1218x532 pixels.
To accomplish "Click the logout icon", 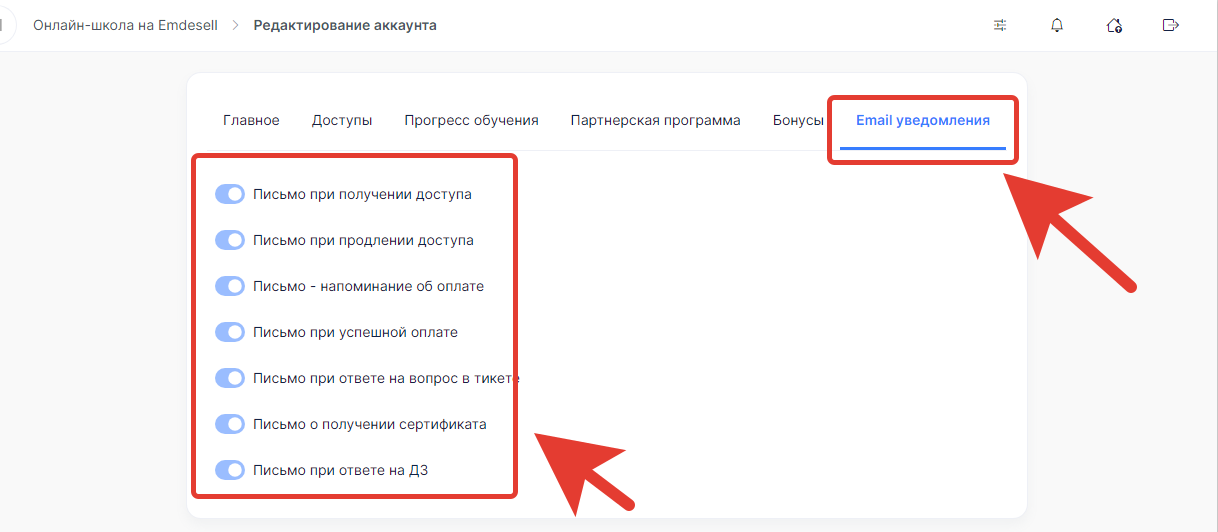I will point(1171,25).
